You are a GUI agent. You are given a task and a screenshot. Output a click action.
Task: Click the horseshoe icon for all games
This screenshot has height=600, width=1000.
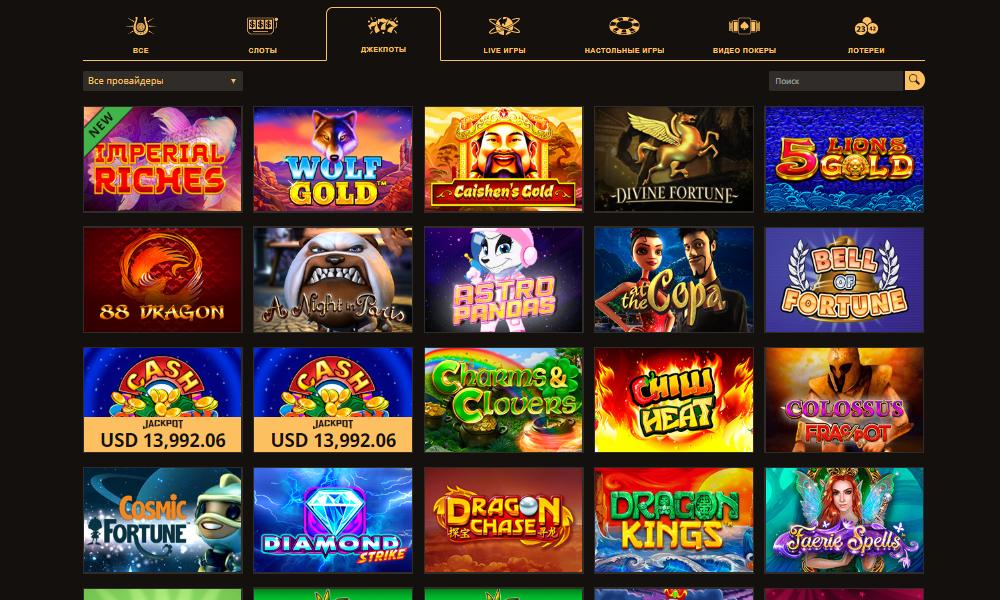(140, 26)
